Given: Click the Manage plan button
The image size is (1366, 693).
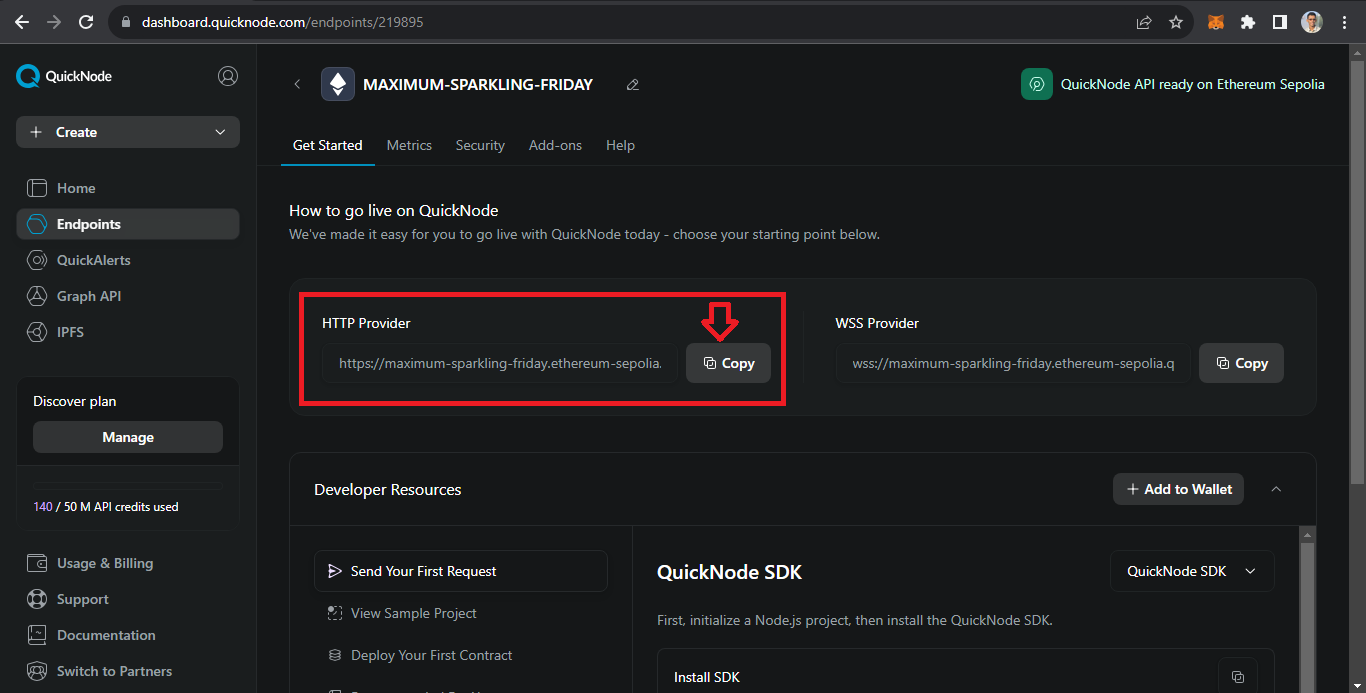Looking at the screenshot, I should tap(128, 437).
